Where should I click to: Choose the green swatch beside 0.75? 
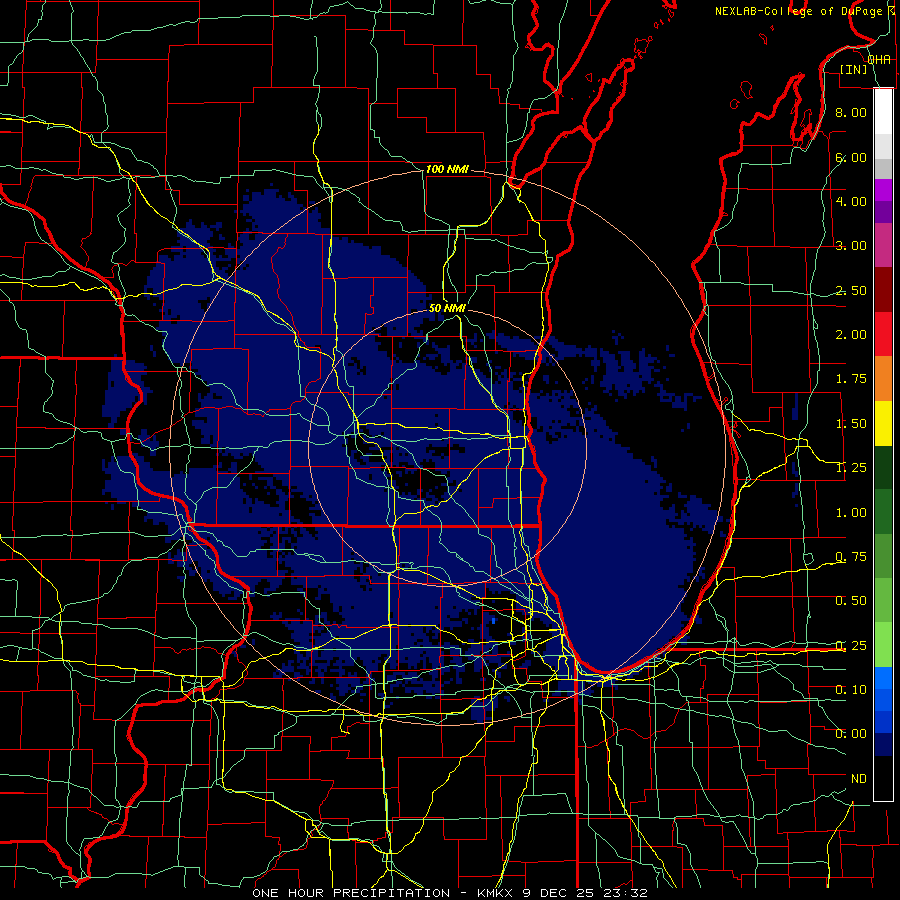coord(883,556)
